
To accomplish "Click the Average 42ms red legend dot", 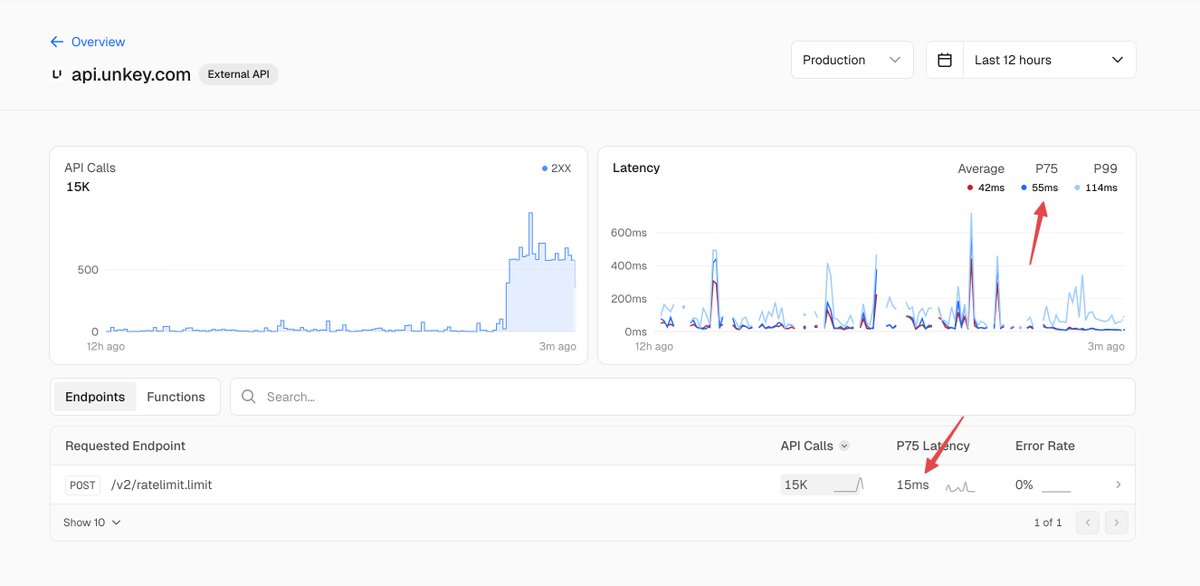I will pyautogui.click(x=969, y=188).
